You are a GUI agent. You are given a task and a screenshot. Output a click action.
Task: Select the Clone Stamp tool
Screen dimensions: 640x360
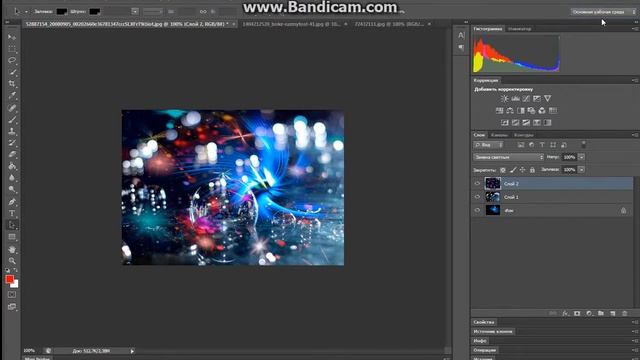[x=12, y=131]
